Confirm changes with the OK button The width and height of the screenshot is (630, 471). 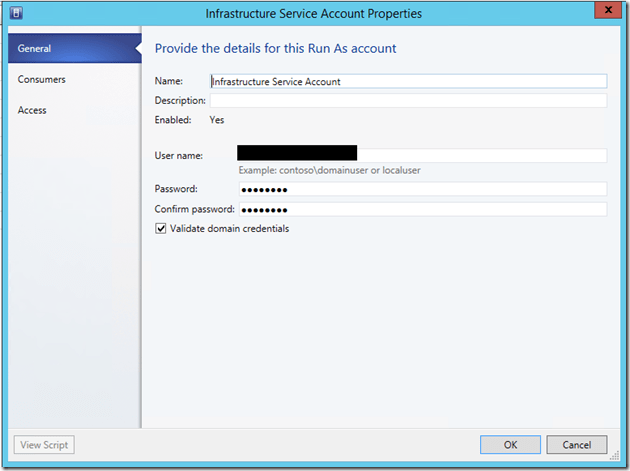click(510, 444)
